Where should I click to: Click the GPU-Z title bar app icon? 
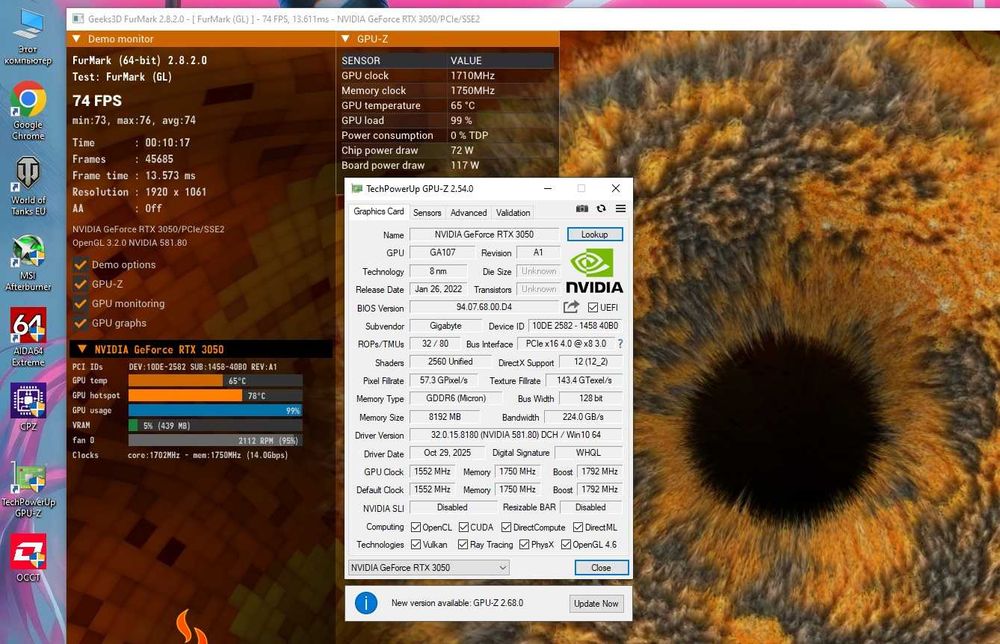point(357,189)
